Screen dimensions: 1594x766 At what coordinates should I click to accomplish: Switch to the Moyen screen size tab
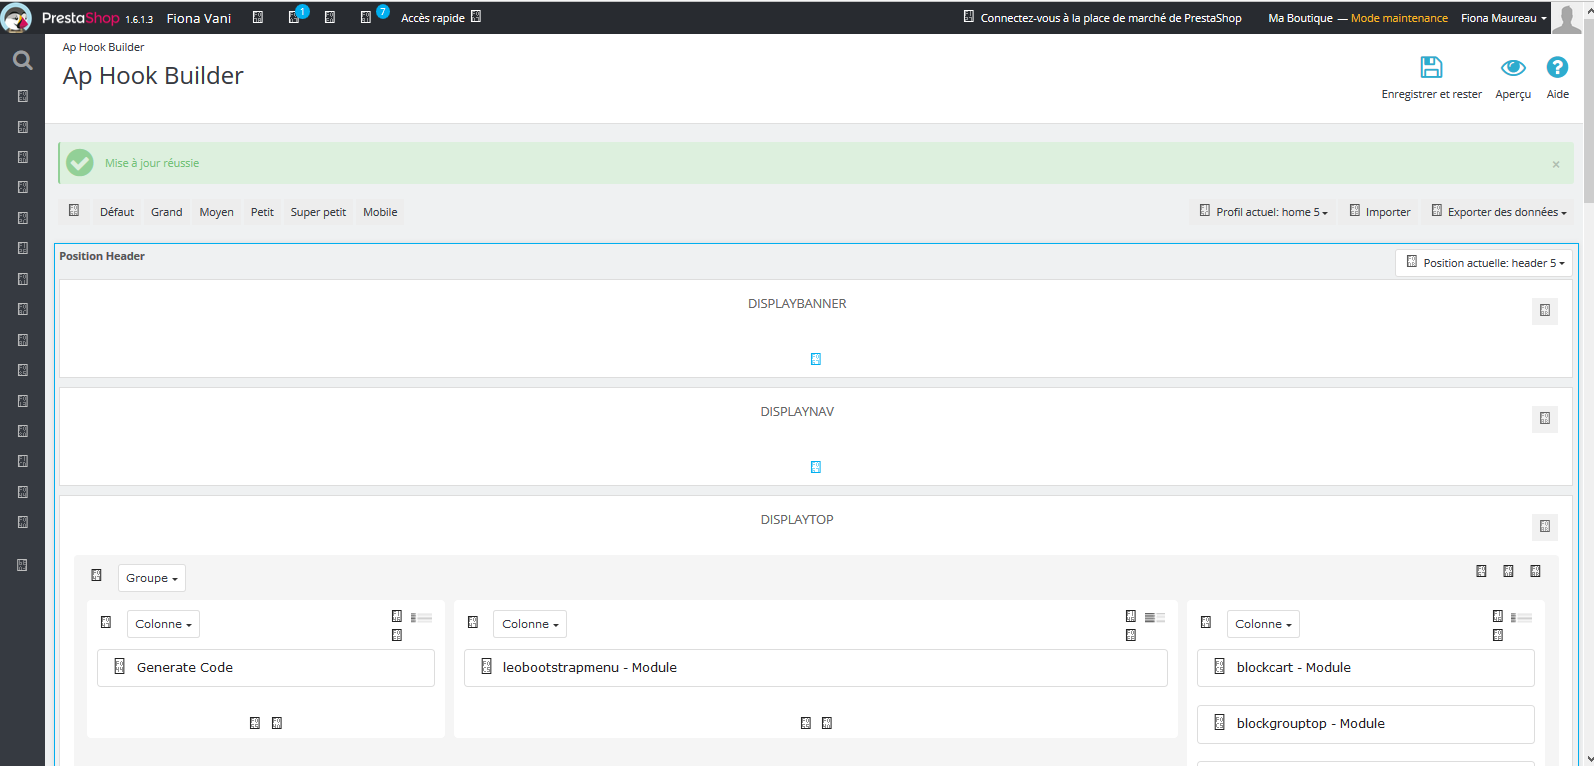[216, 212]
